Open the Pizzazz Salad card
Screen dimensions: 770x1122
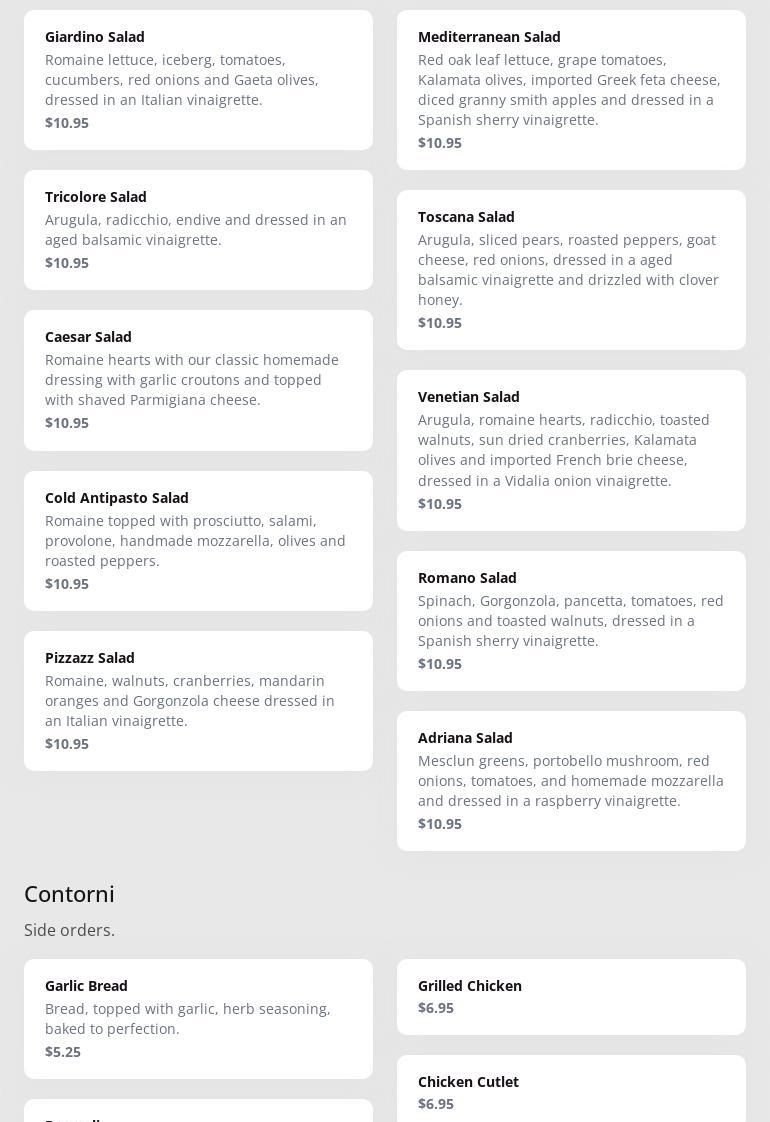(198, 701)
